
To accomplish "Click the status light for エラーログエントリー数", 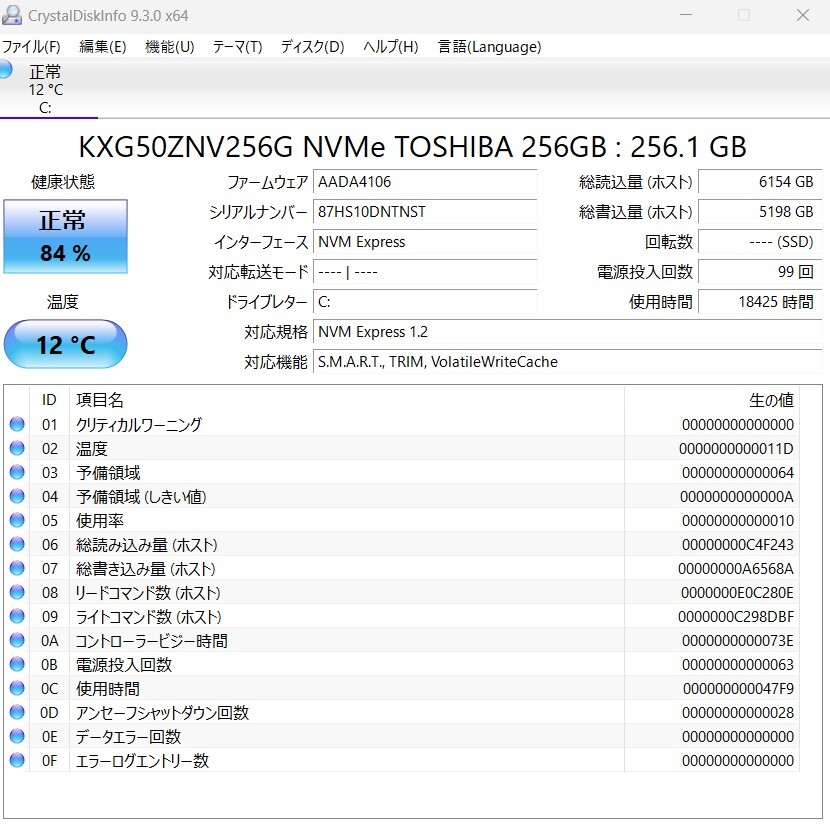I will [x=17, y=760].
